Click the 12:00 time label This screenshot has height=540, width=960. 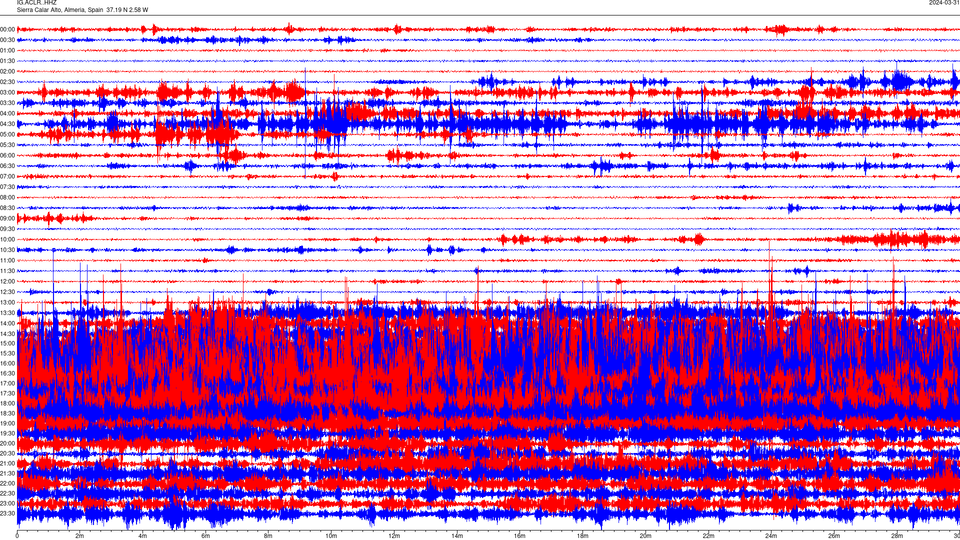click(8, 281)
